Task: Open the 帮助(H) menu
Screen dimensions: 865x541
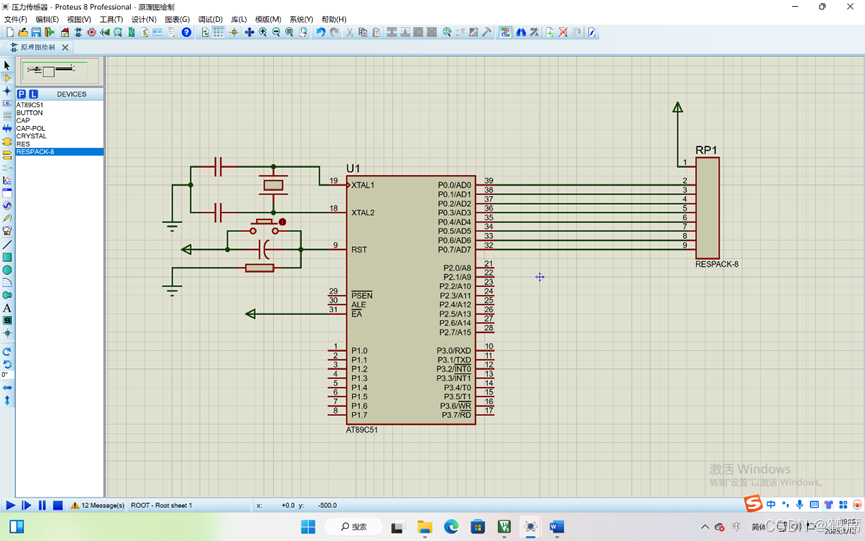Action: click(x=334, y=19)
